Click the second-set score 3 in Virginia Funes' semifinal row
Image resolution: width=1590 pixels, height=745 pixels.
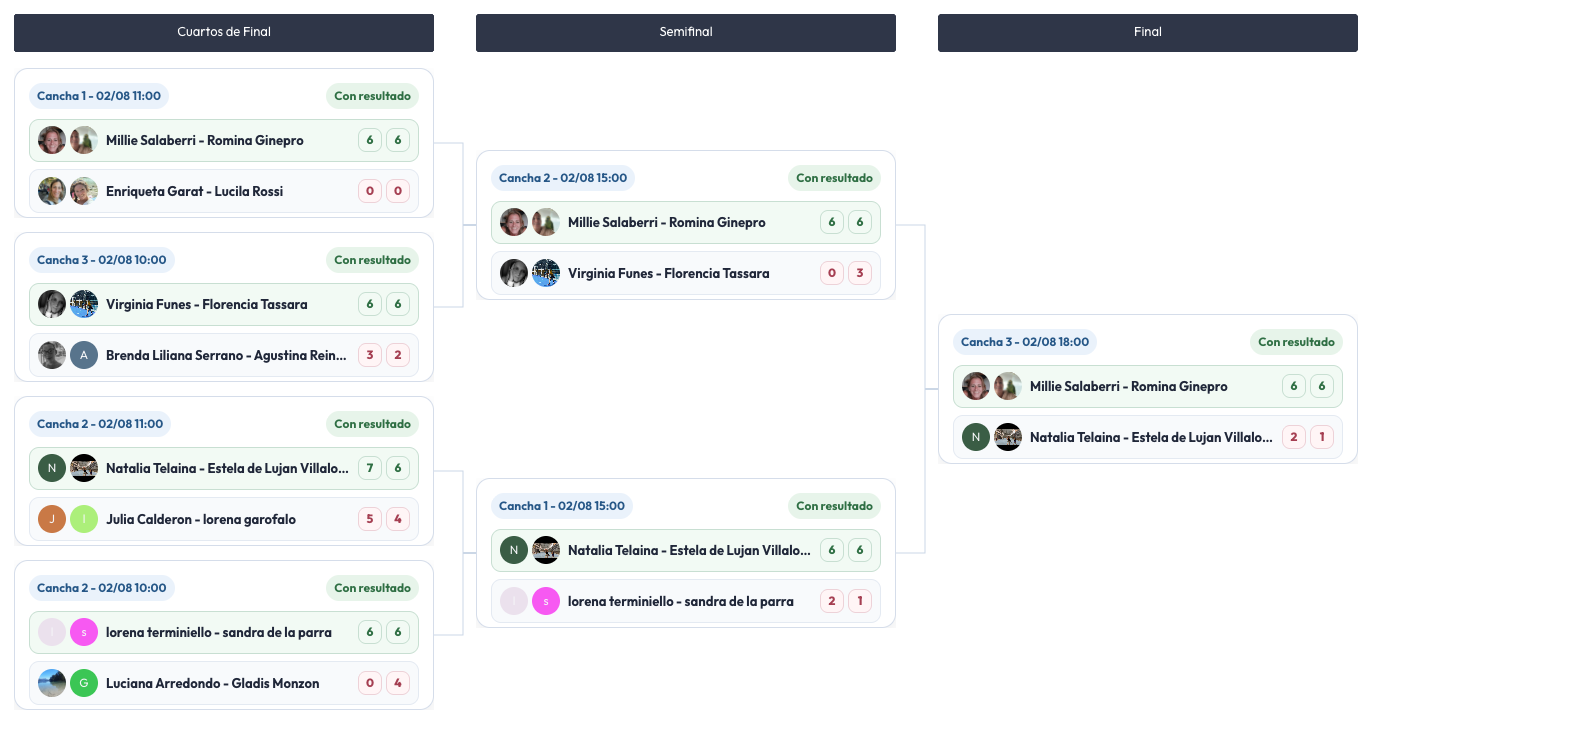(x=860, y=273)
